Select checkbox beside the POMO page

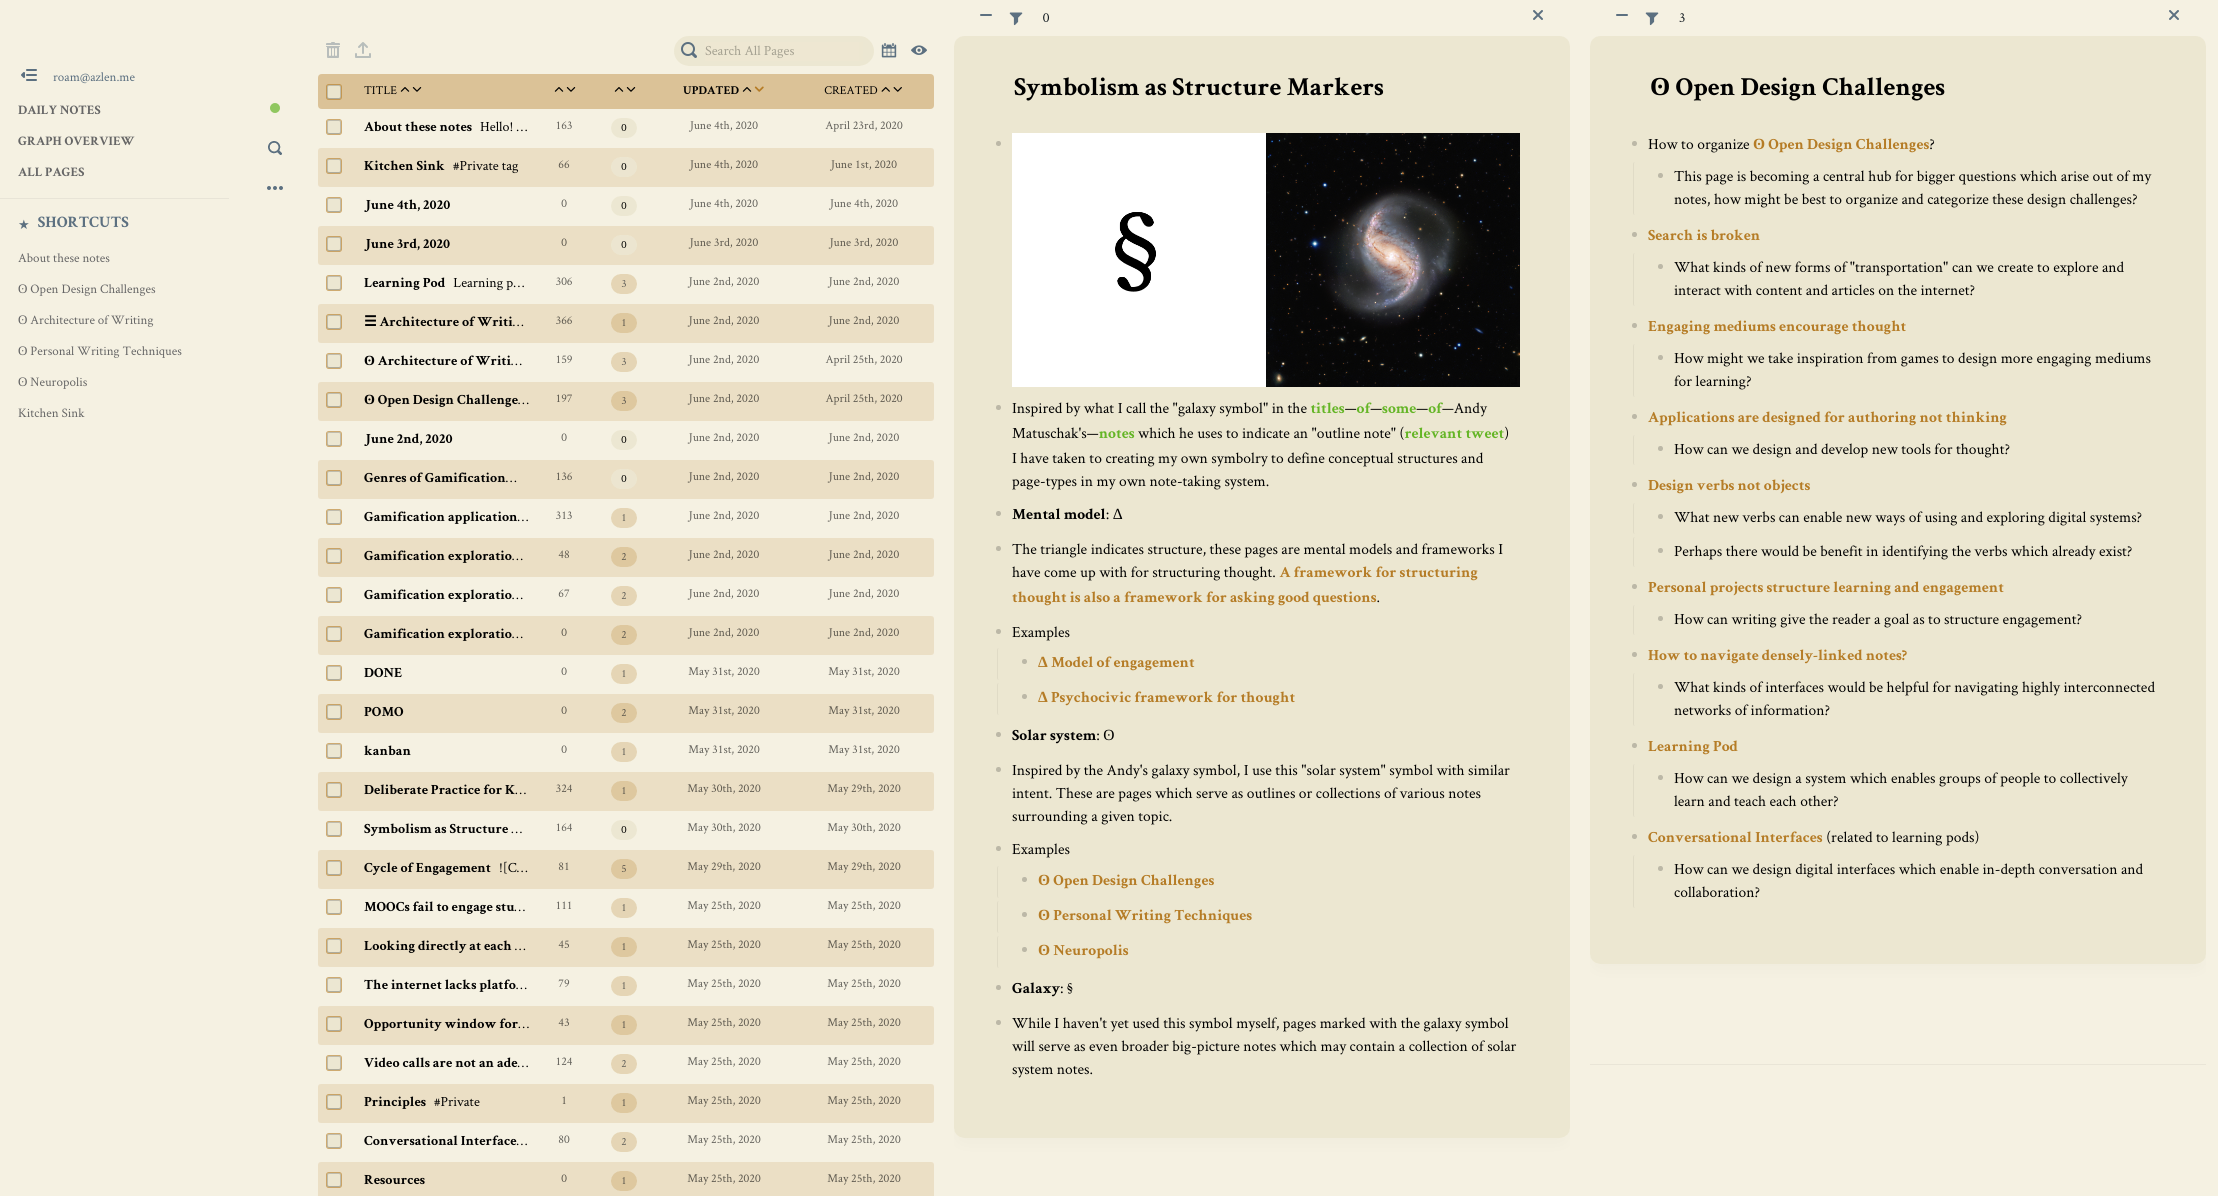coord(334,712)
